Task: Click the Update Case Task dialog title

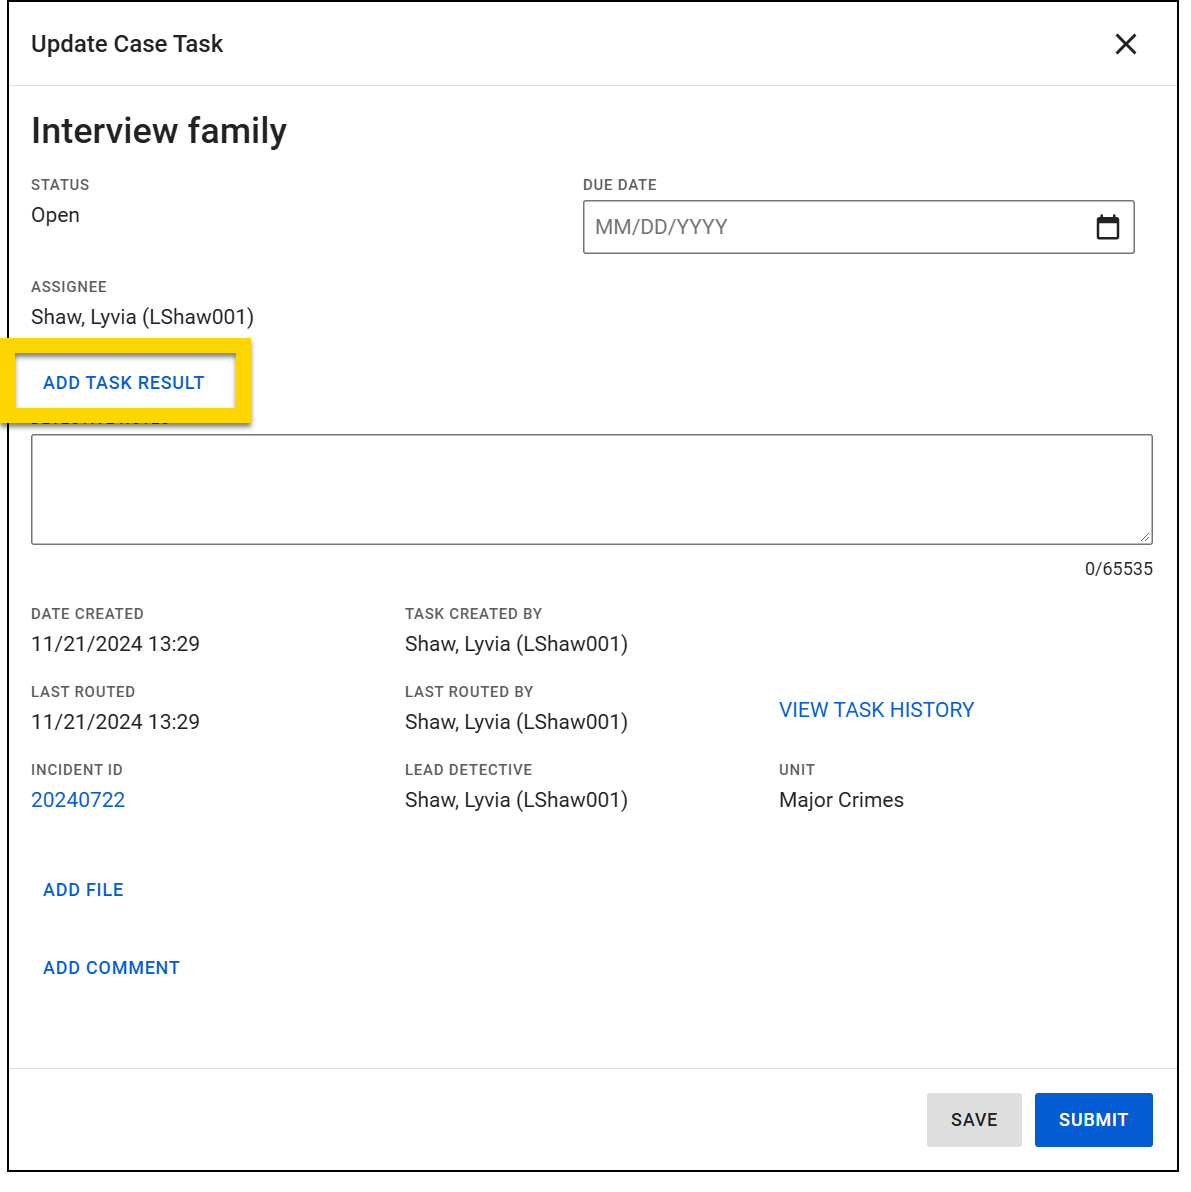Action: coord(126,44)
